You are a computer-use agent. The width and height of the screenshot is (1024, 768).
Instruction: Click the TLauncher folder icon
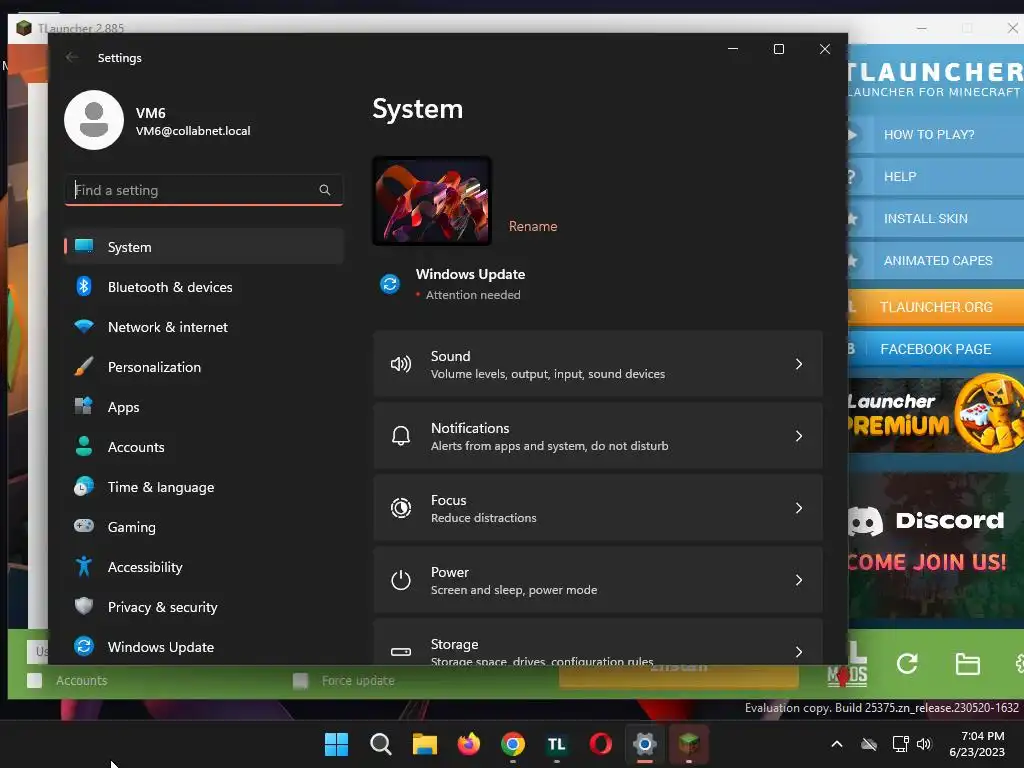click(x=967, y=664)
